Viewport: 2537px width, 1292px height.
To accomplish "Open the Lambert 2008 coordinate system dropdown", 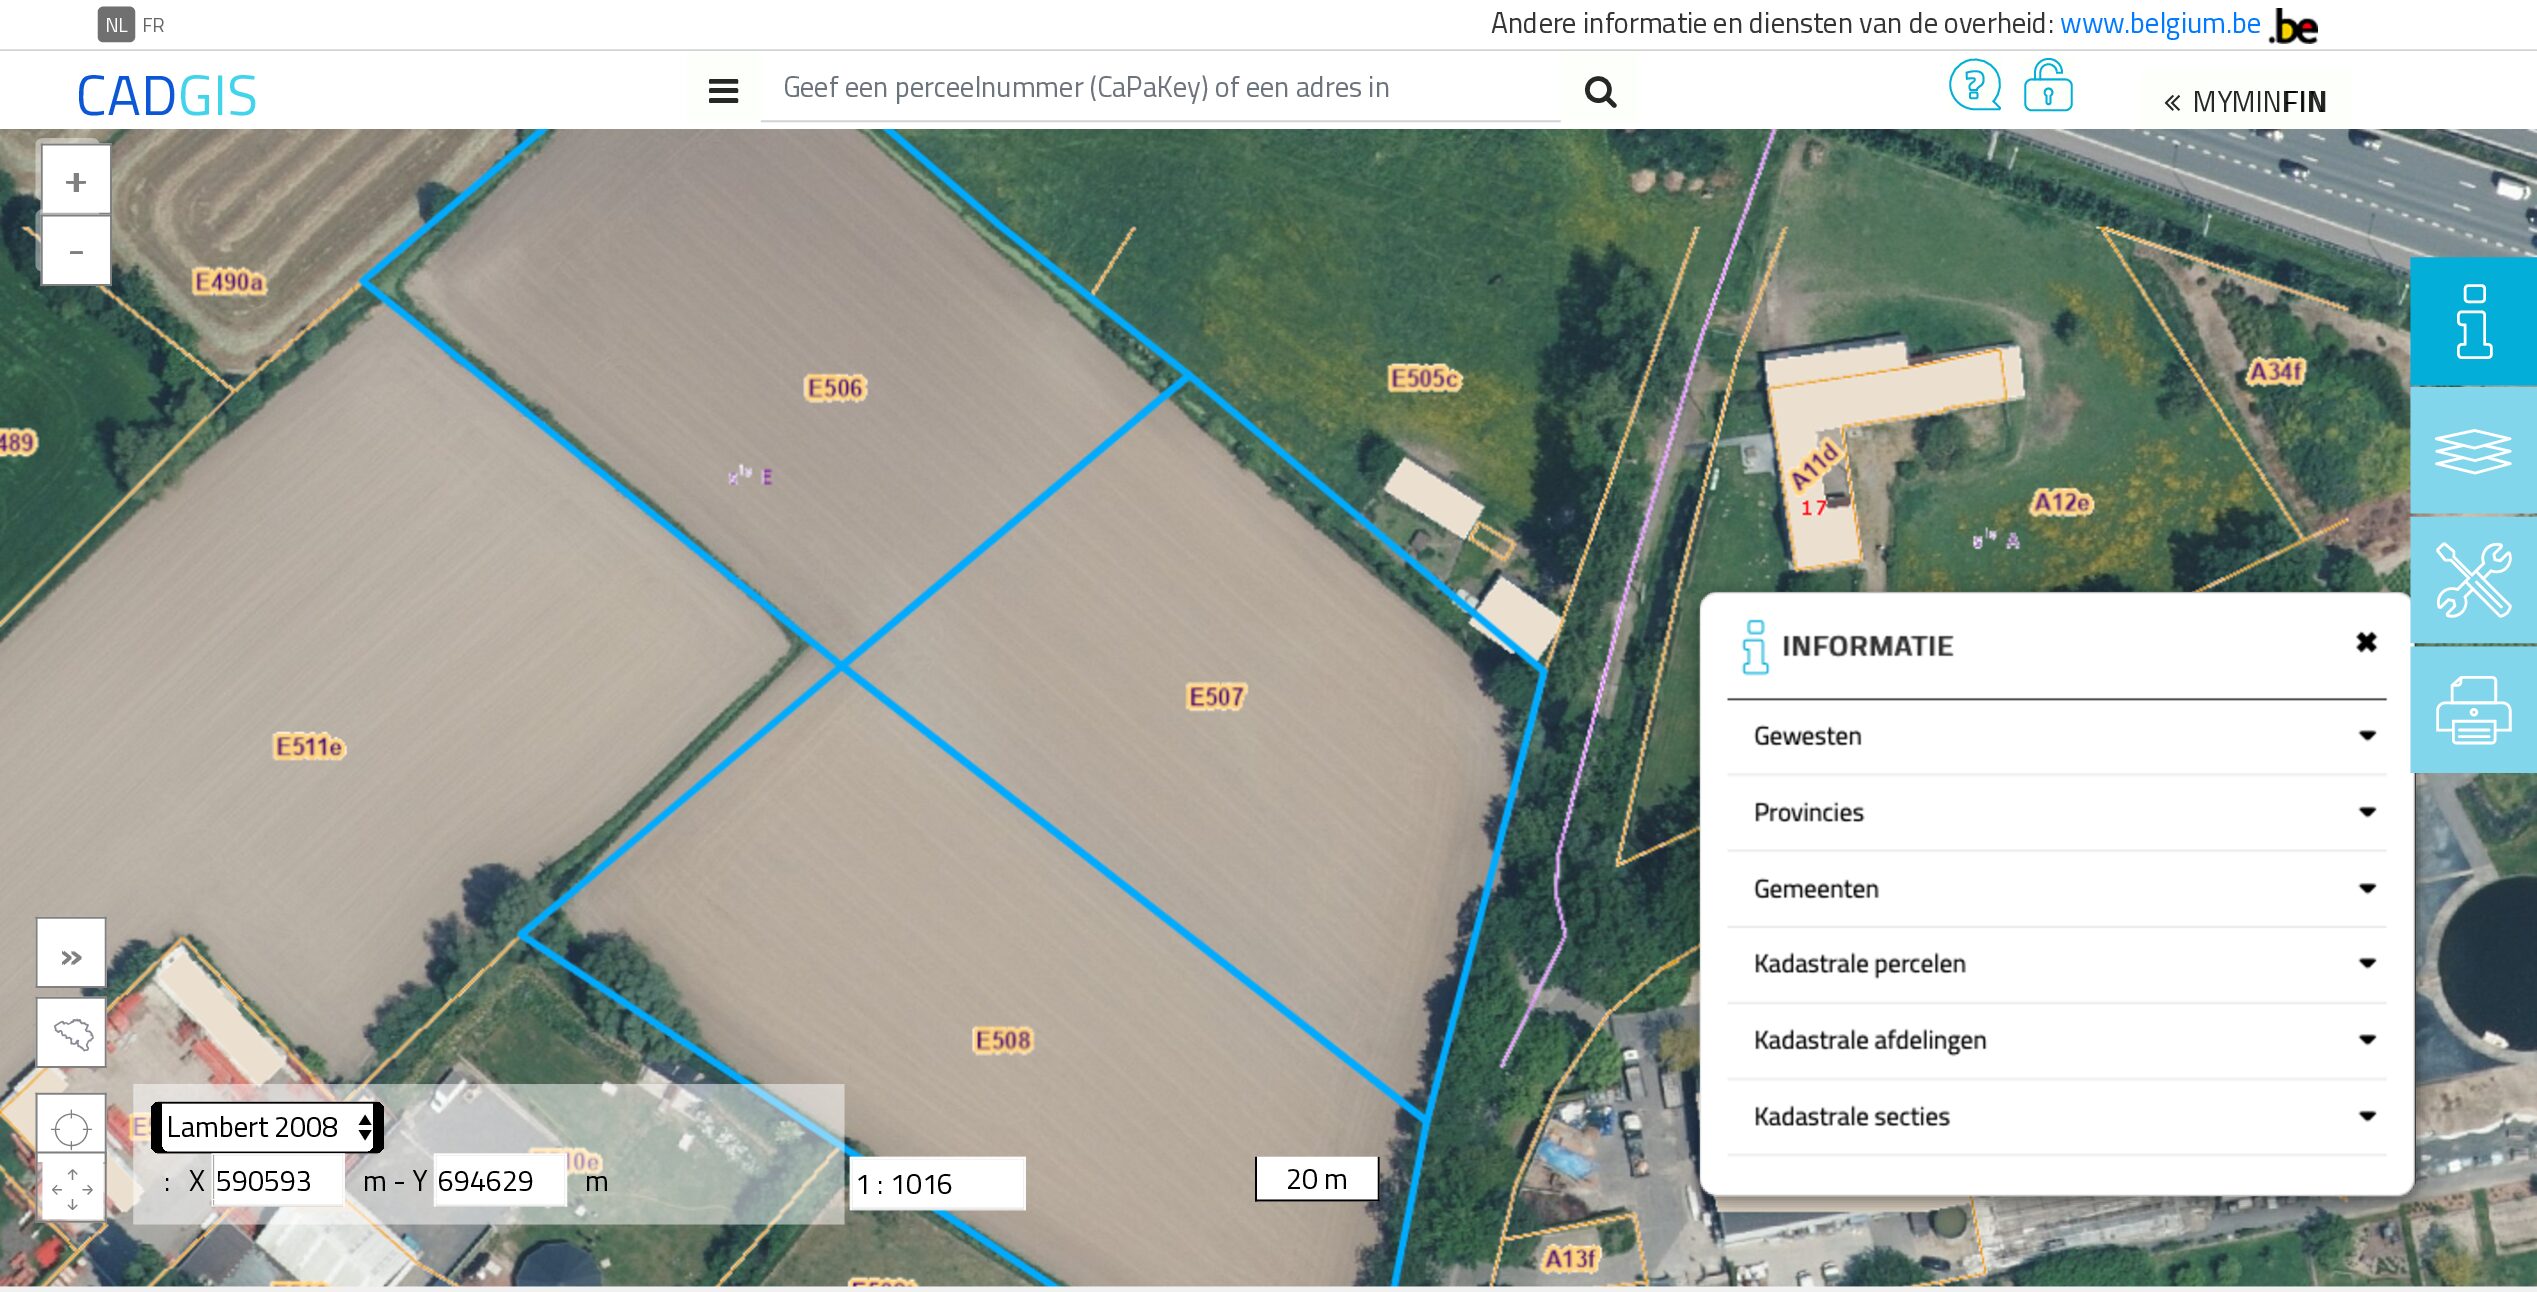I will click(x=267, y=1127).
